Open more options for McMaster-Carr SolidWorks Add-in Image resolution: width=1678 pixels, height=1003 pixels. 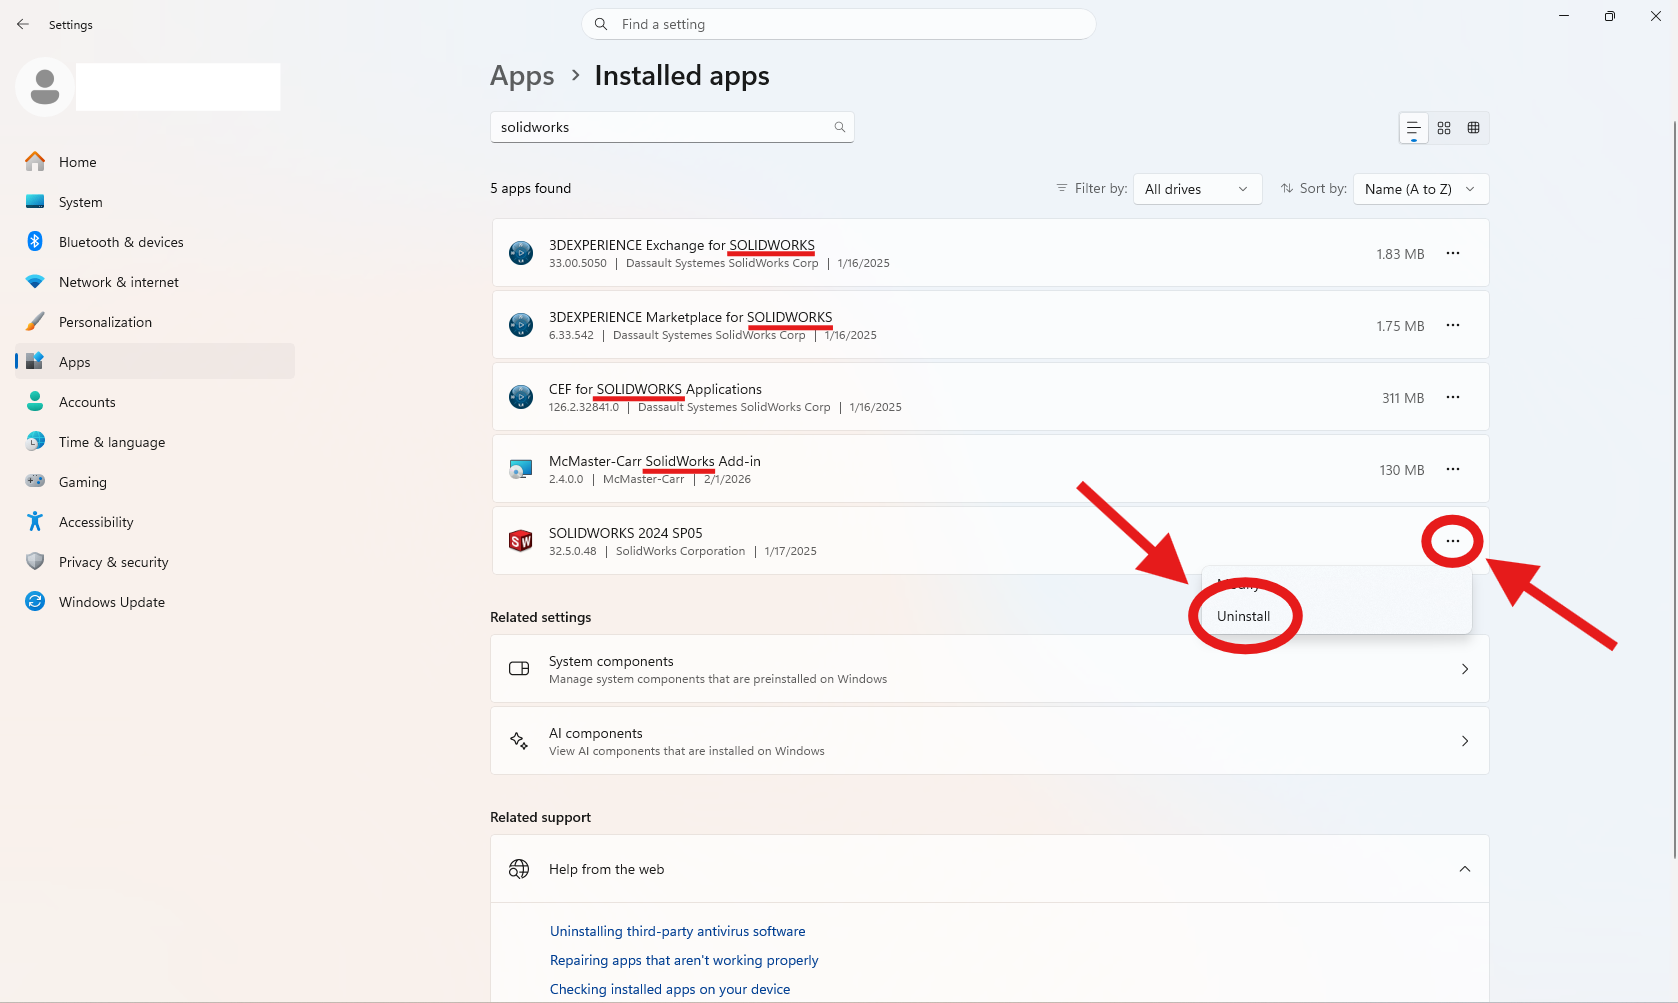[x=1453, y=469]
